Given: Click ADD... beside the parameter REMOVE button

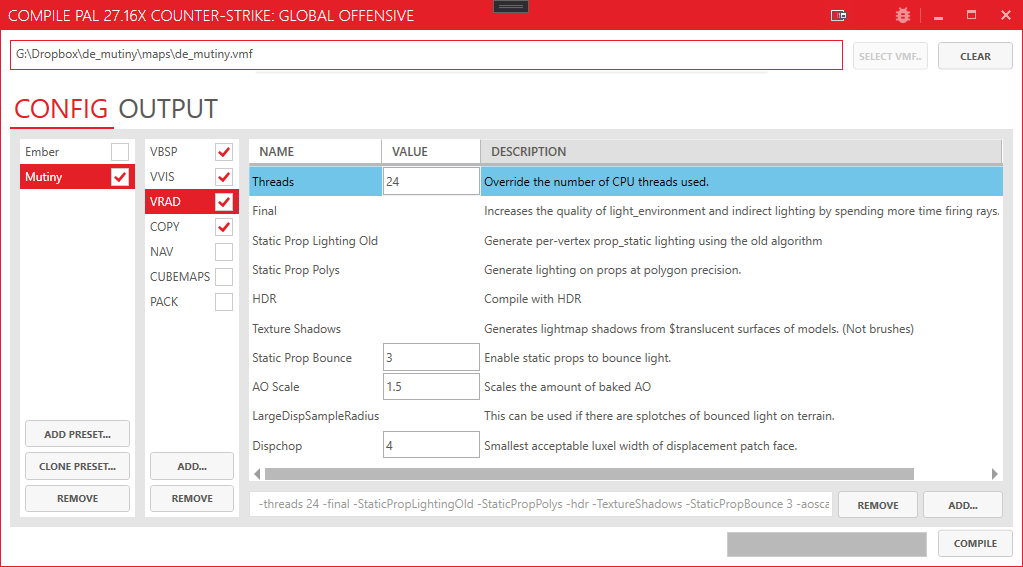Looking at the screenshot, I should pyautogui.click(x=963, y=505).
